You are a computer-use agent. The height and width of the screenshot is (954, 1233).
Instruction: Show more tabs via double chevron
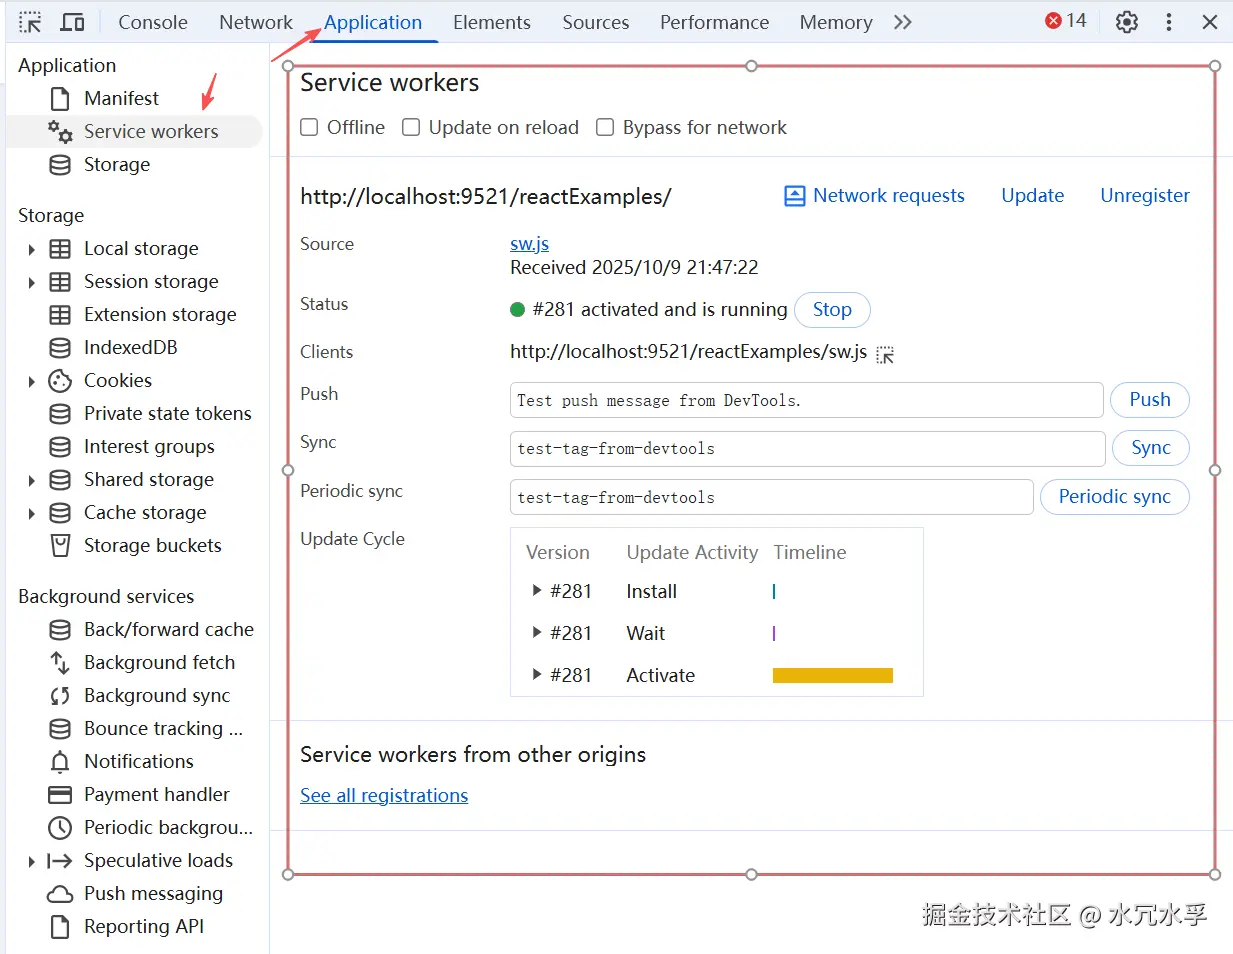point(903,22)
